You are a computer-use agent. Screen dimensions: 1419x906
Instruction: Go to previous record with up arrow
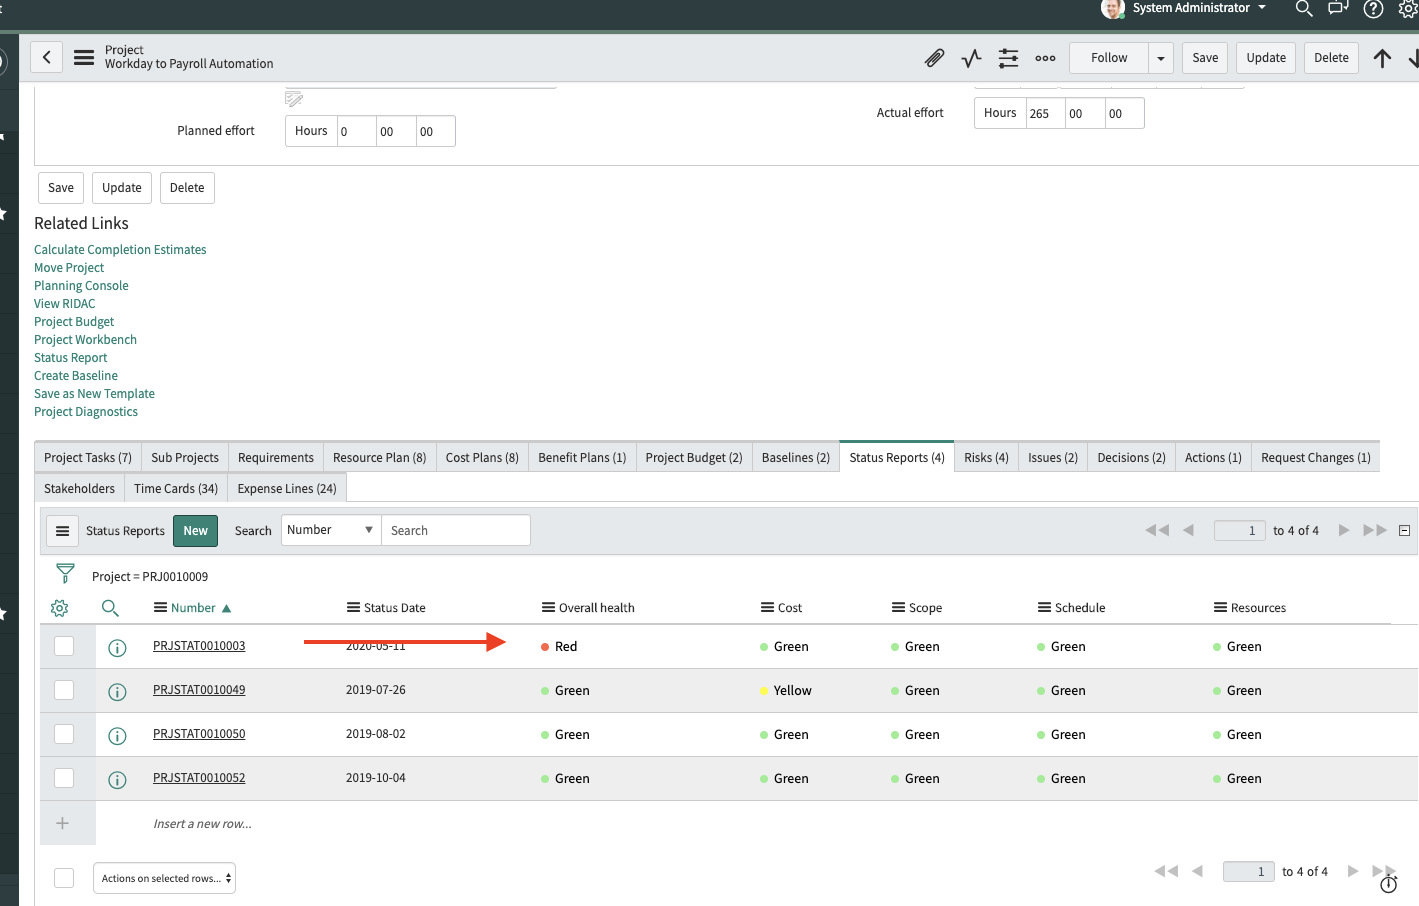coord(1382,58)
